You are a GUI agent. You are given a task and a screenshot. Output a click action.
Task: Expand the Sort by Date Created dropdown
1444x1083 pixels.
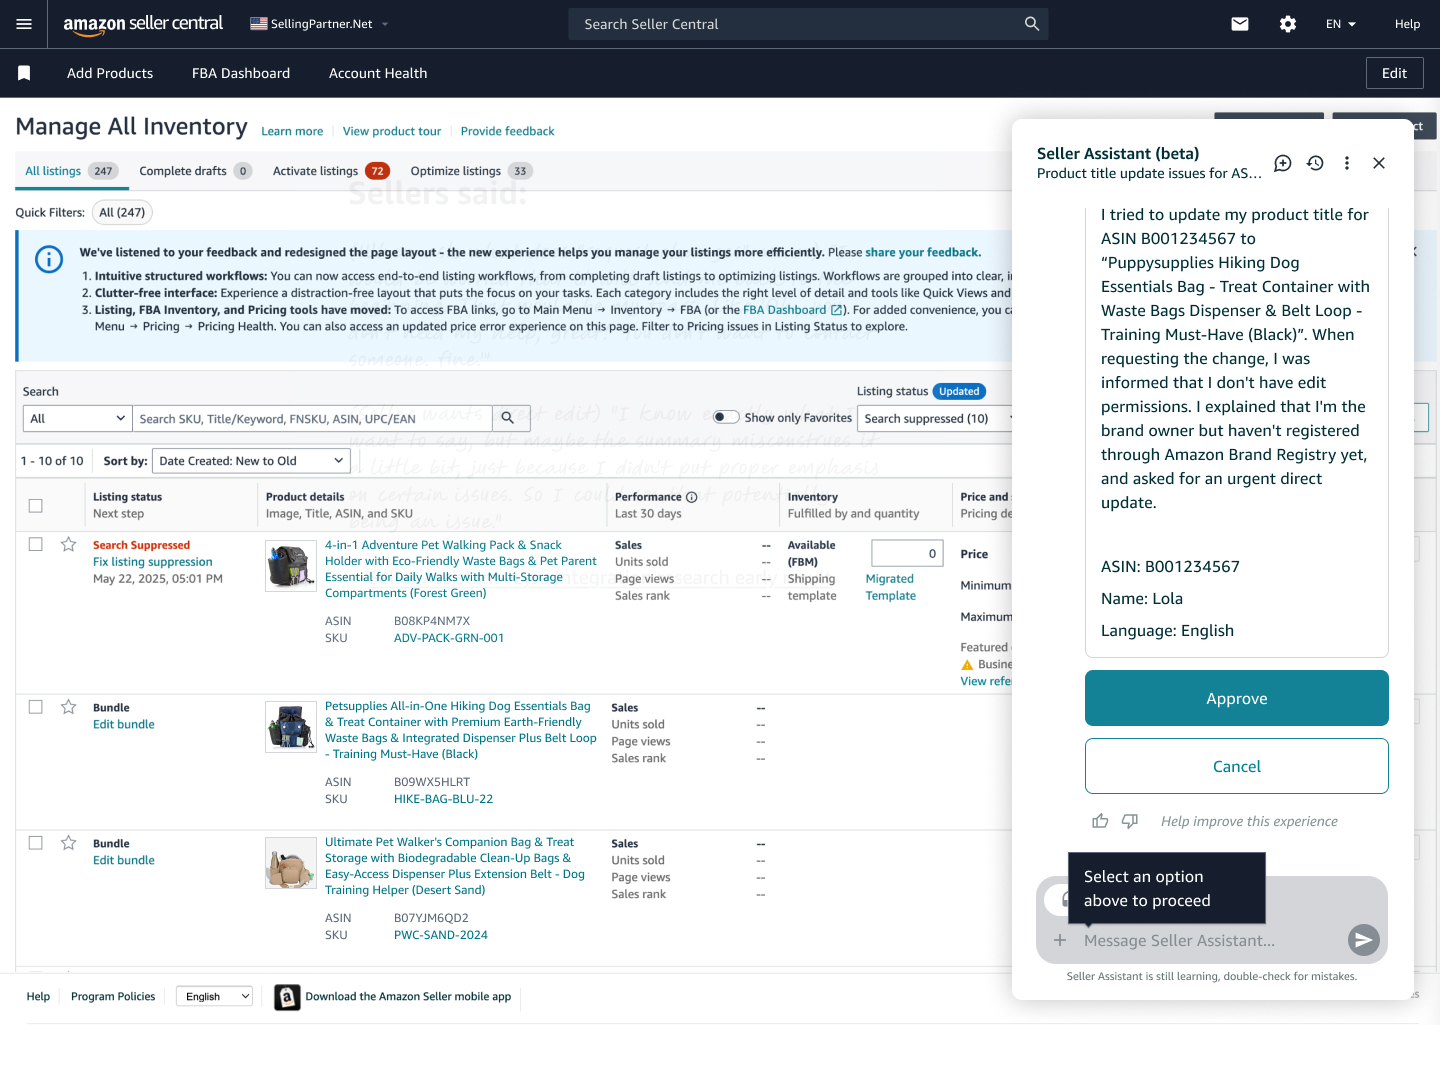click(251, 461)
